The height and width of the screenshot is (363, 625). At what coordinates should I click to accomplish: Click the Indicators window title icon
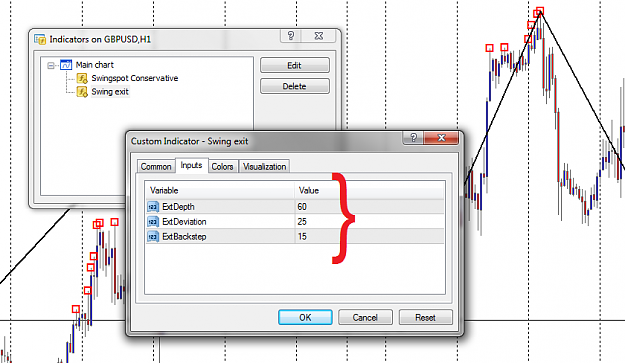pyautogui.click(x=40, y=39)
